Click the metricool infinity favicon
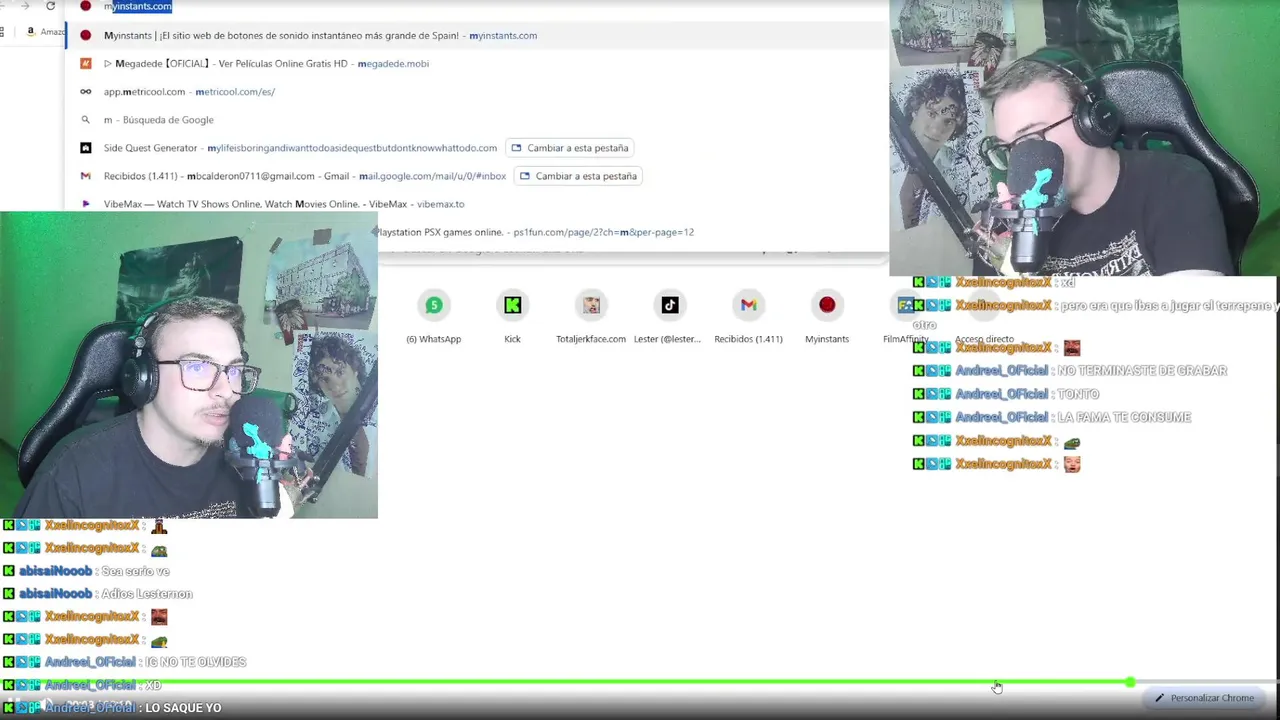 pos(85,91)
